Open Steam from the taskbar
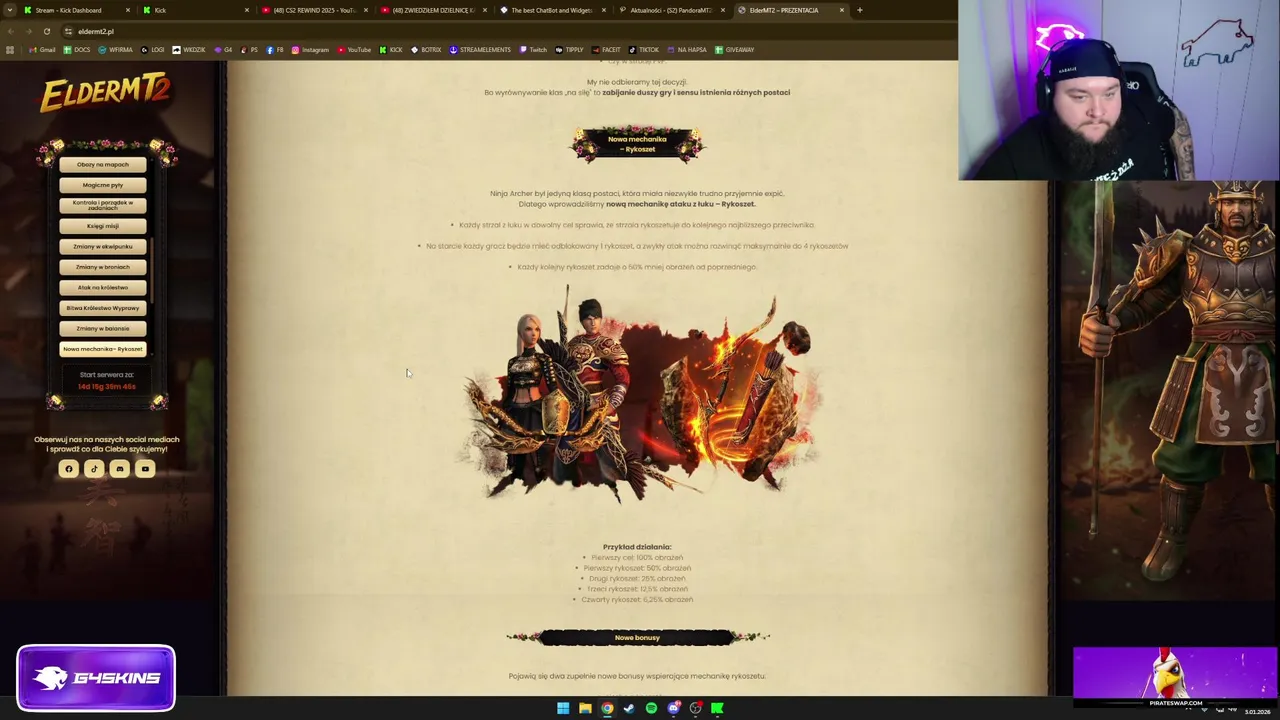The image size is (1280, 720). tap(629, 708)
